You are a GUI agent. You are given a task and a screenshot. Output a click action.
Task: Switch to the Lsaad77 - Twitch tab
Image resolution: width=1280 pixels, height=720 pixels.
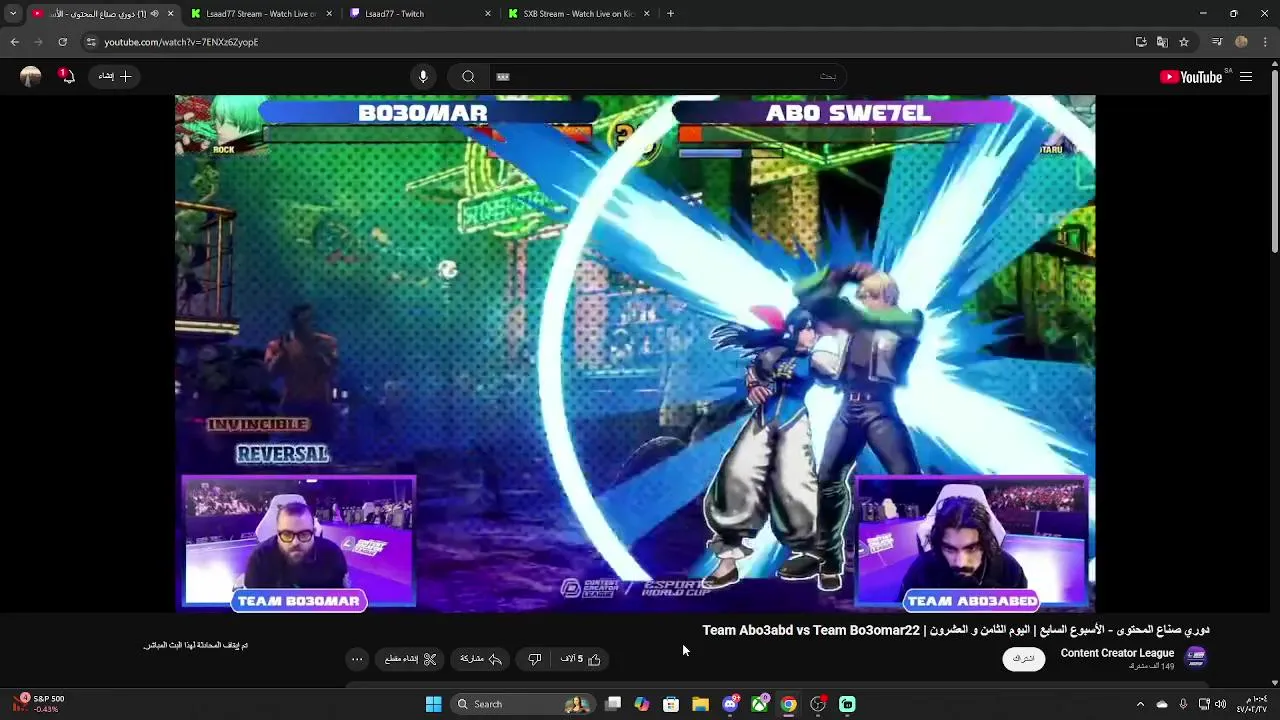click(418, 14)
